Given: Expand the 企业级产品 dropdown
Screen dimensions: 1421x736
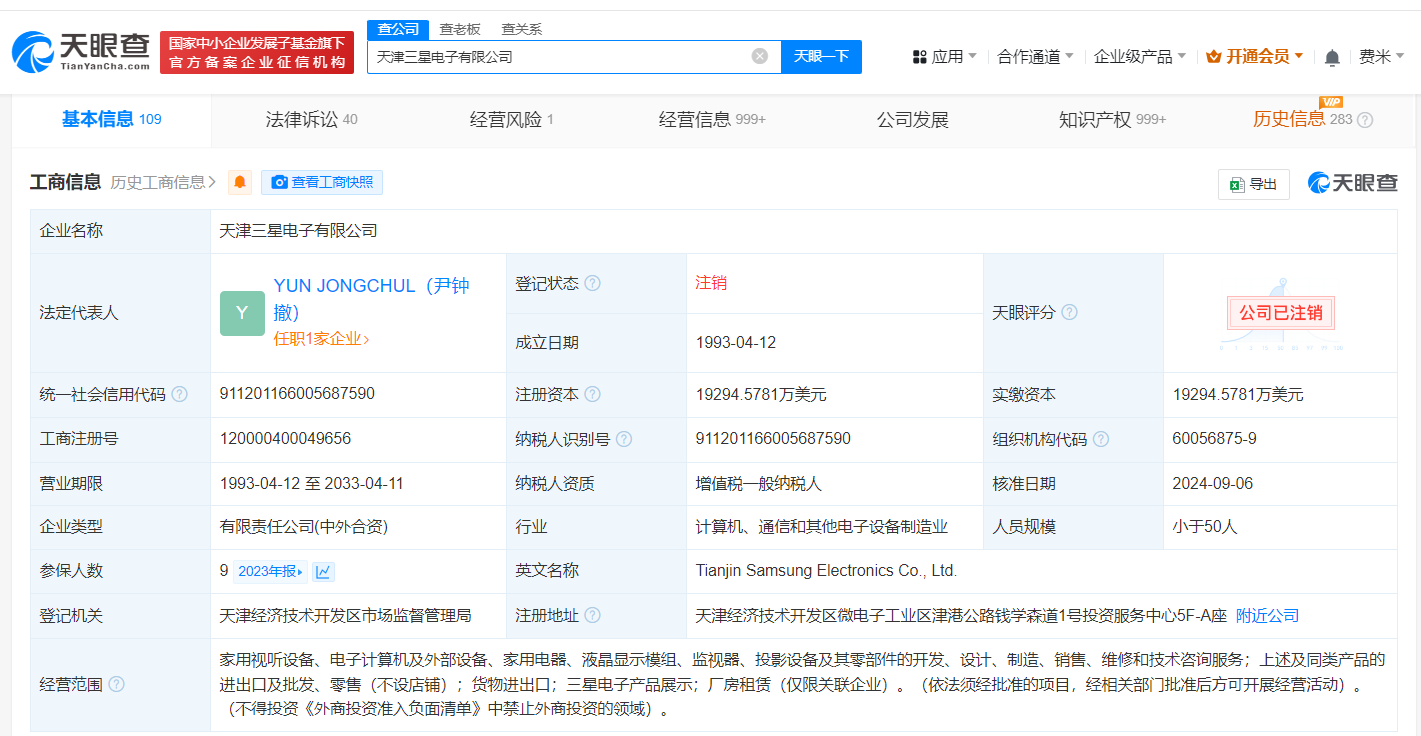Looking at the screenshot, I should [x=1139, y=57].
